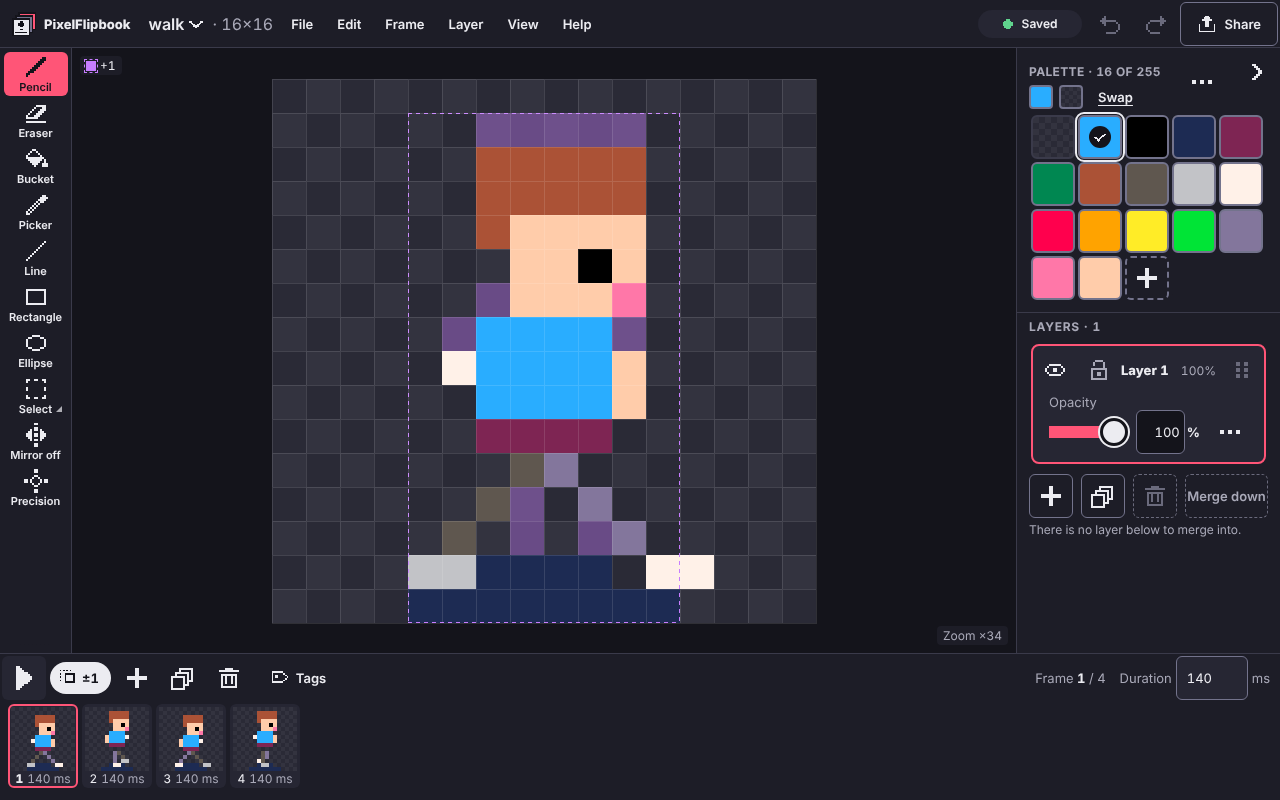Click the transparent background color indicator
Viewport: 1280px width, 800px height.
[1071, 97]
